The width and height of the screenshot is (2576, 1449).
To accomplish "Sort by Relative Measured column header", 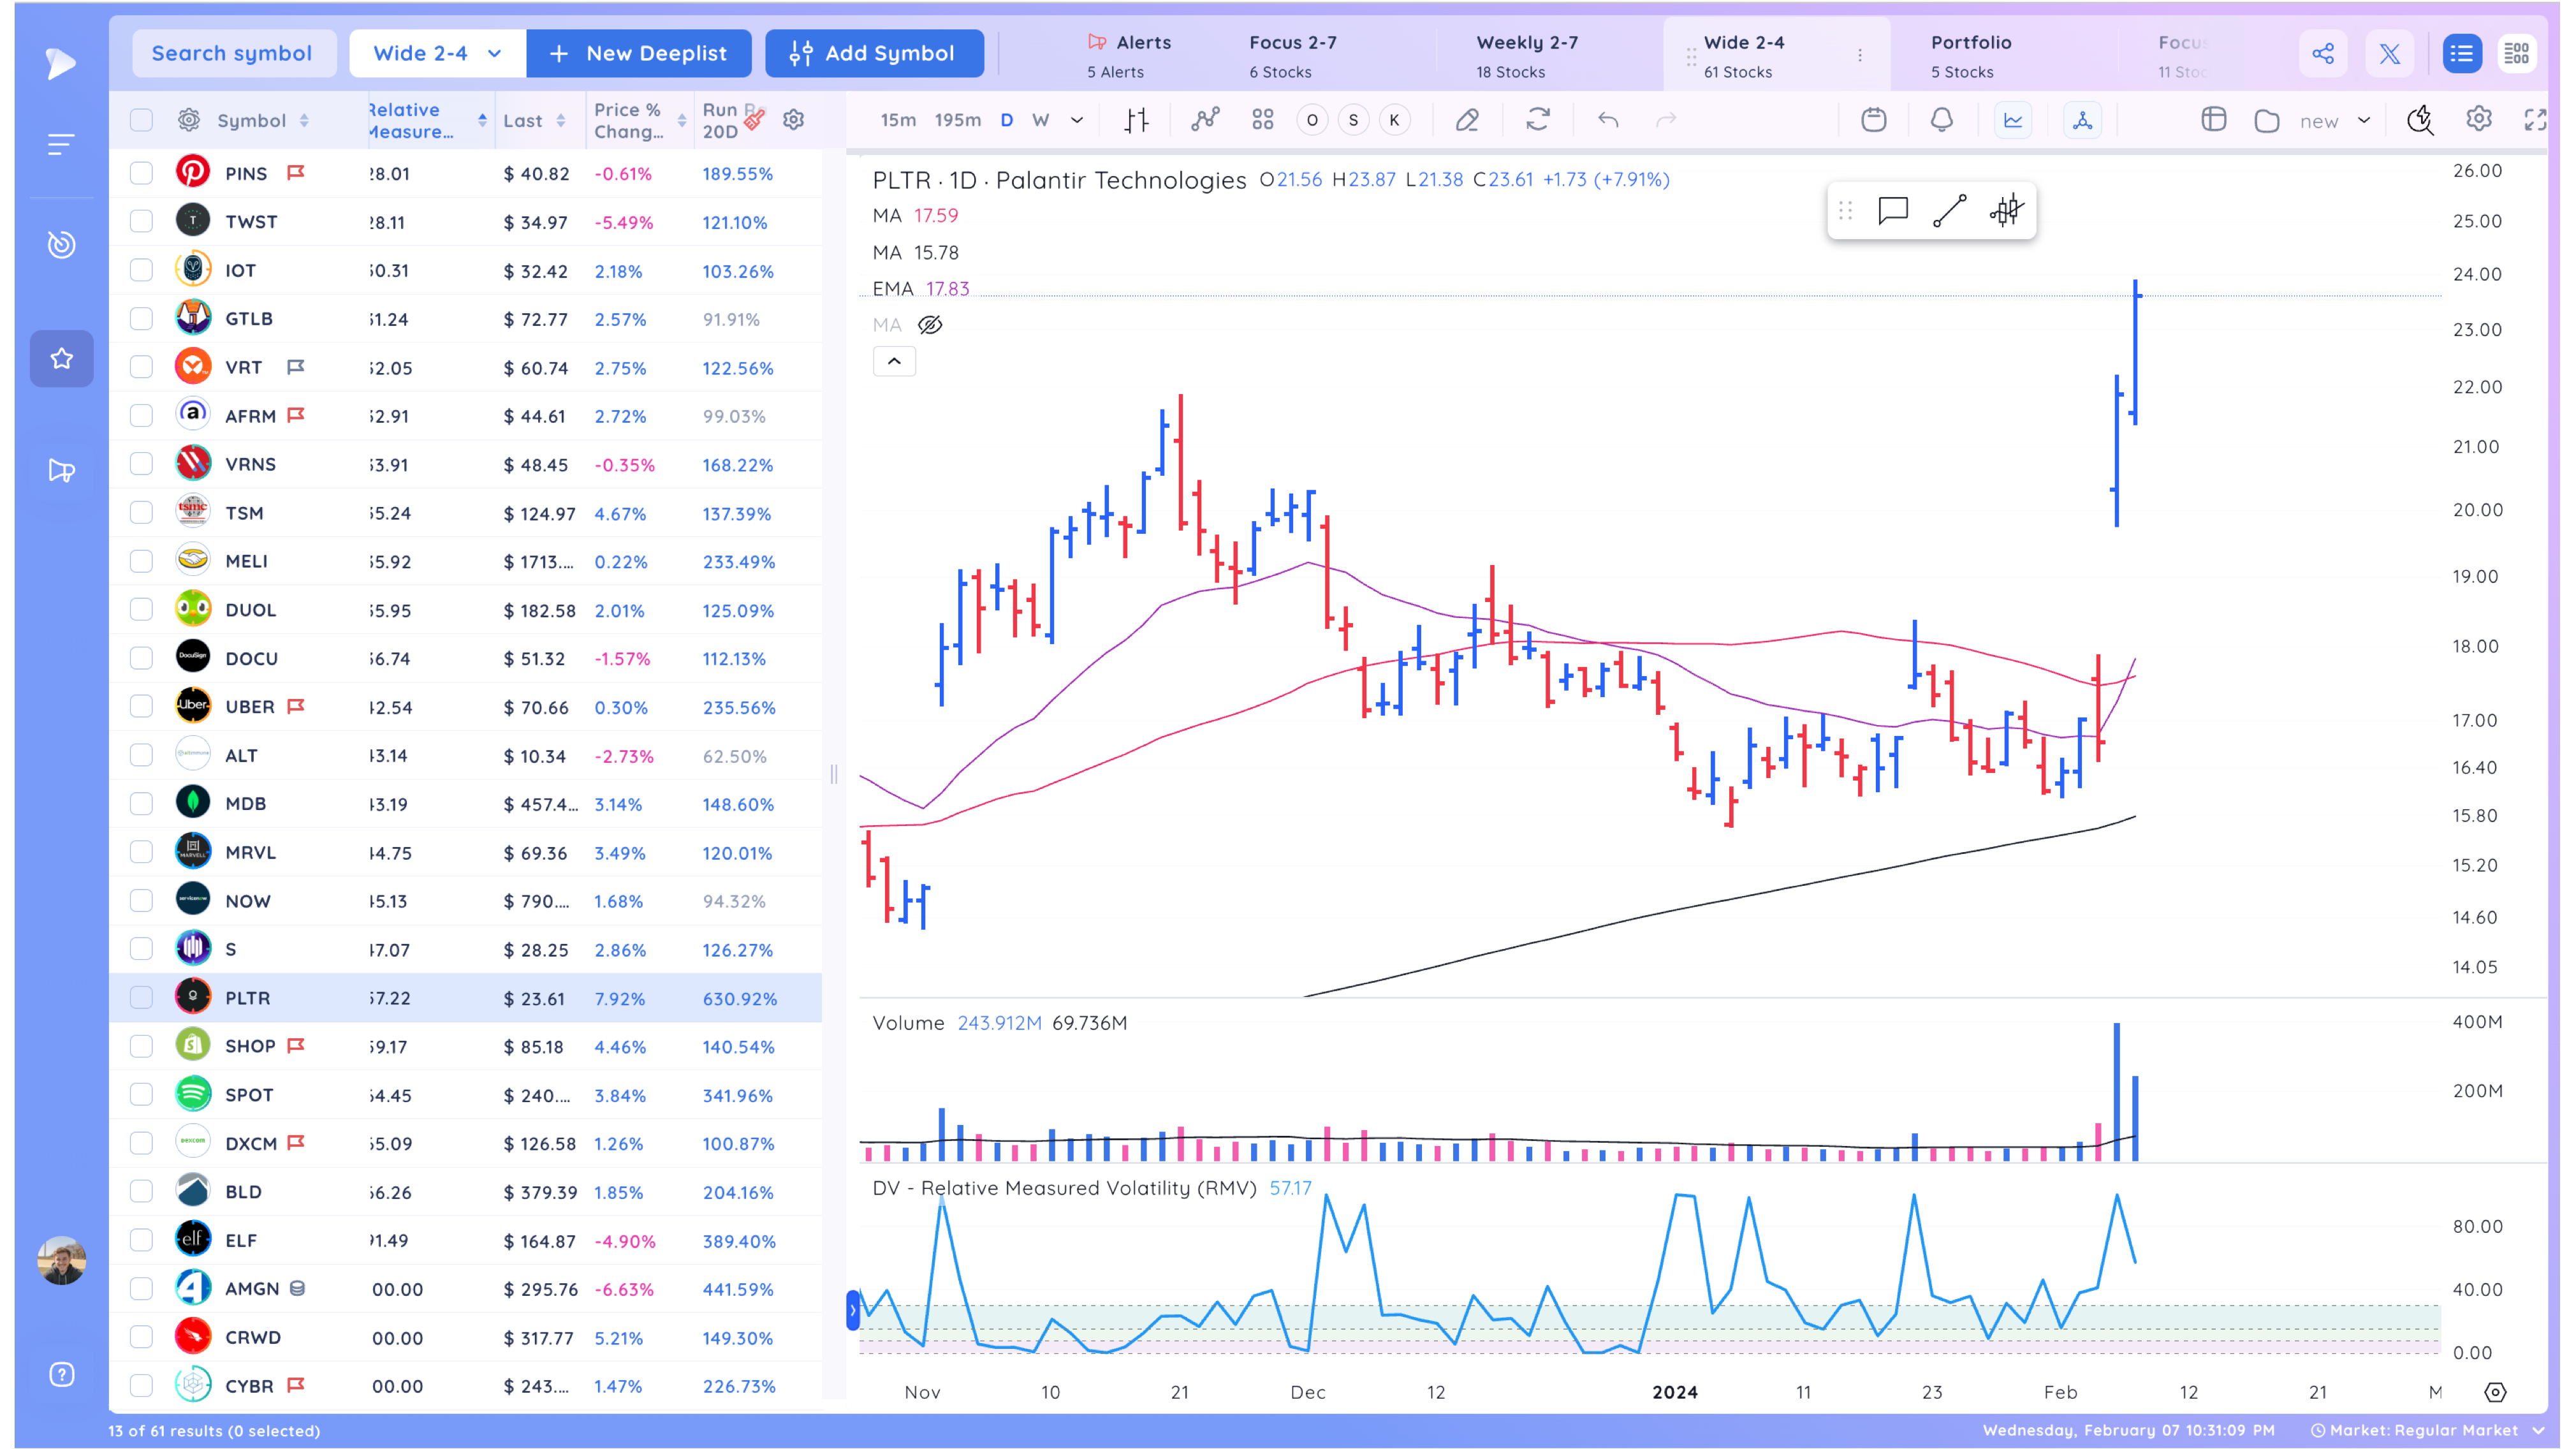I will [427, 120].
